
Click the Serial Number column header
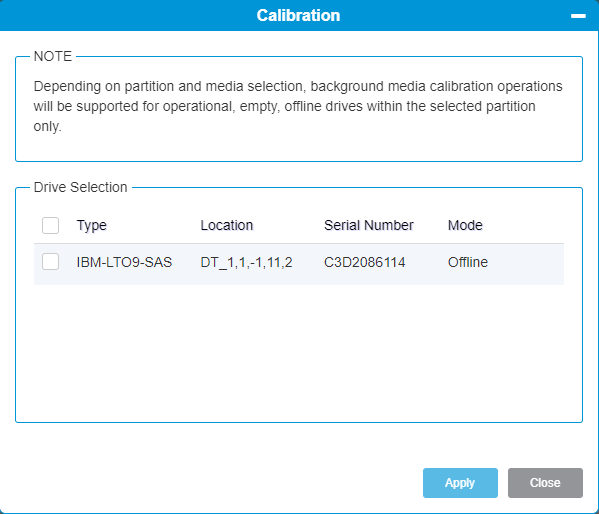[369, 225]
